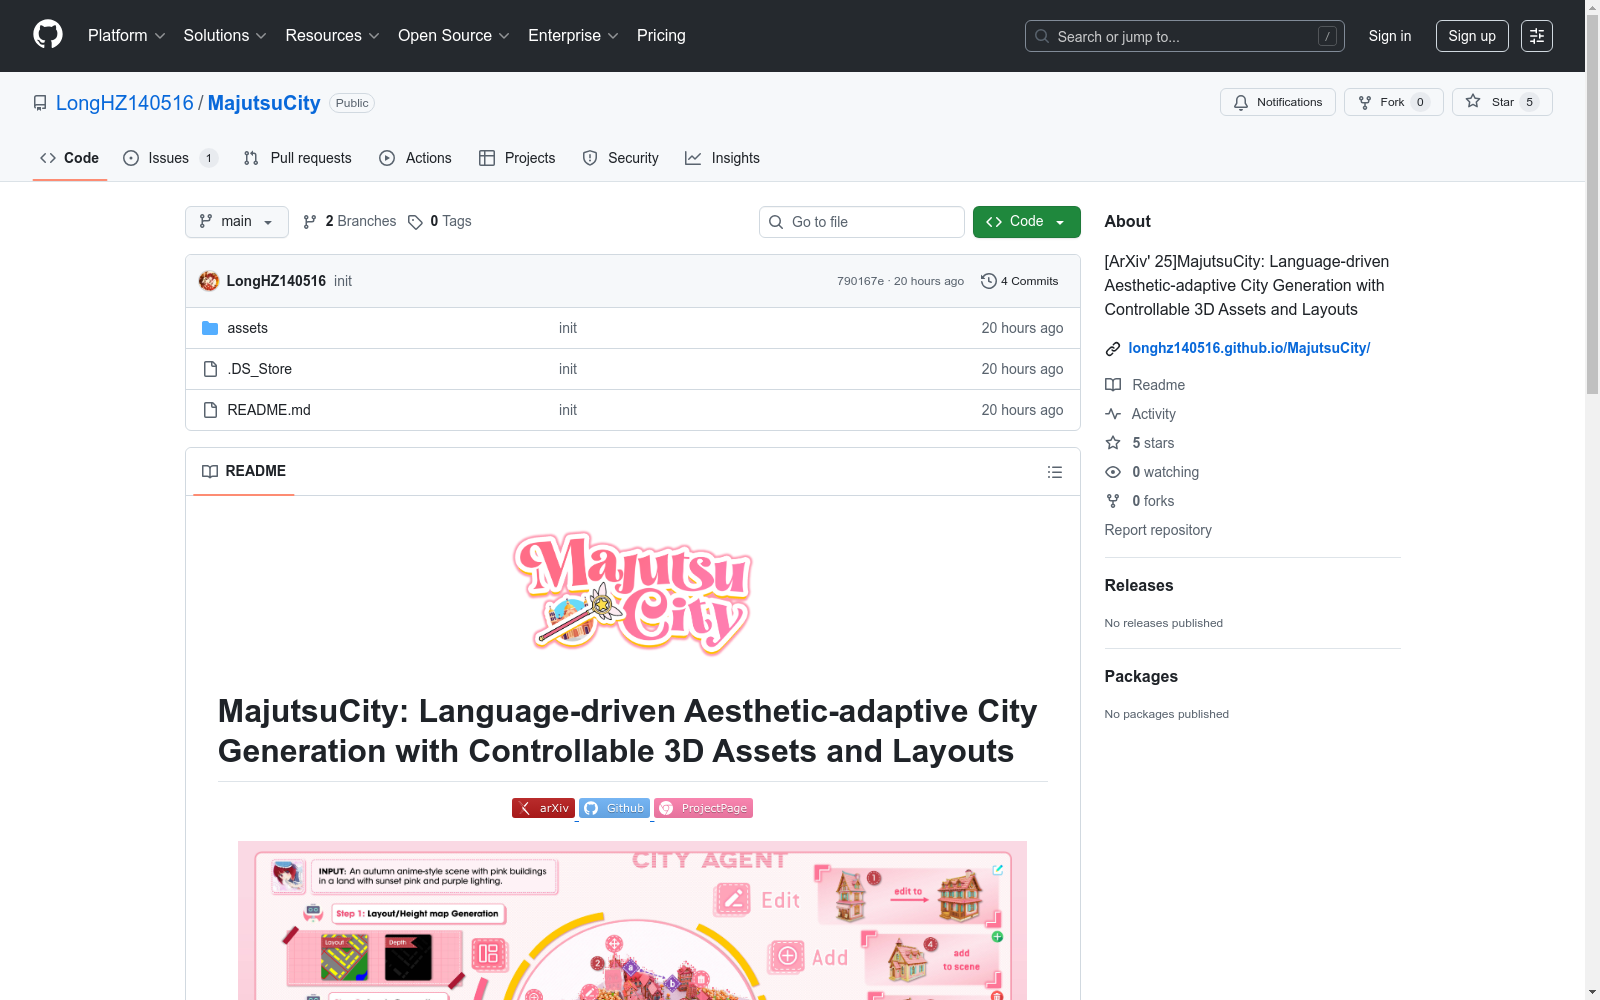Switch to the Actions tab
Screen dimensions: 1600x1000
[416, 158]
